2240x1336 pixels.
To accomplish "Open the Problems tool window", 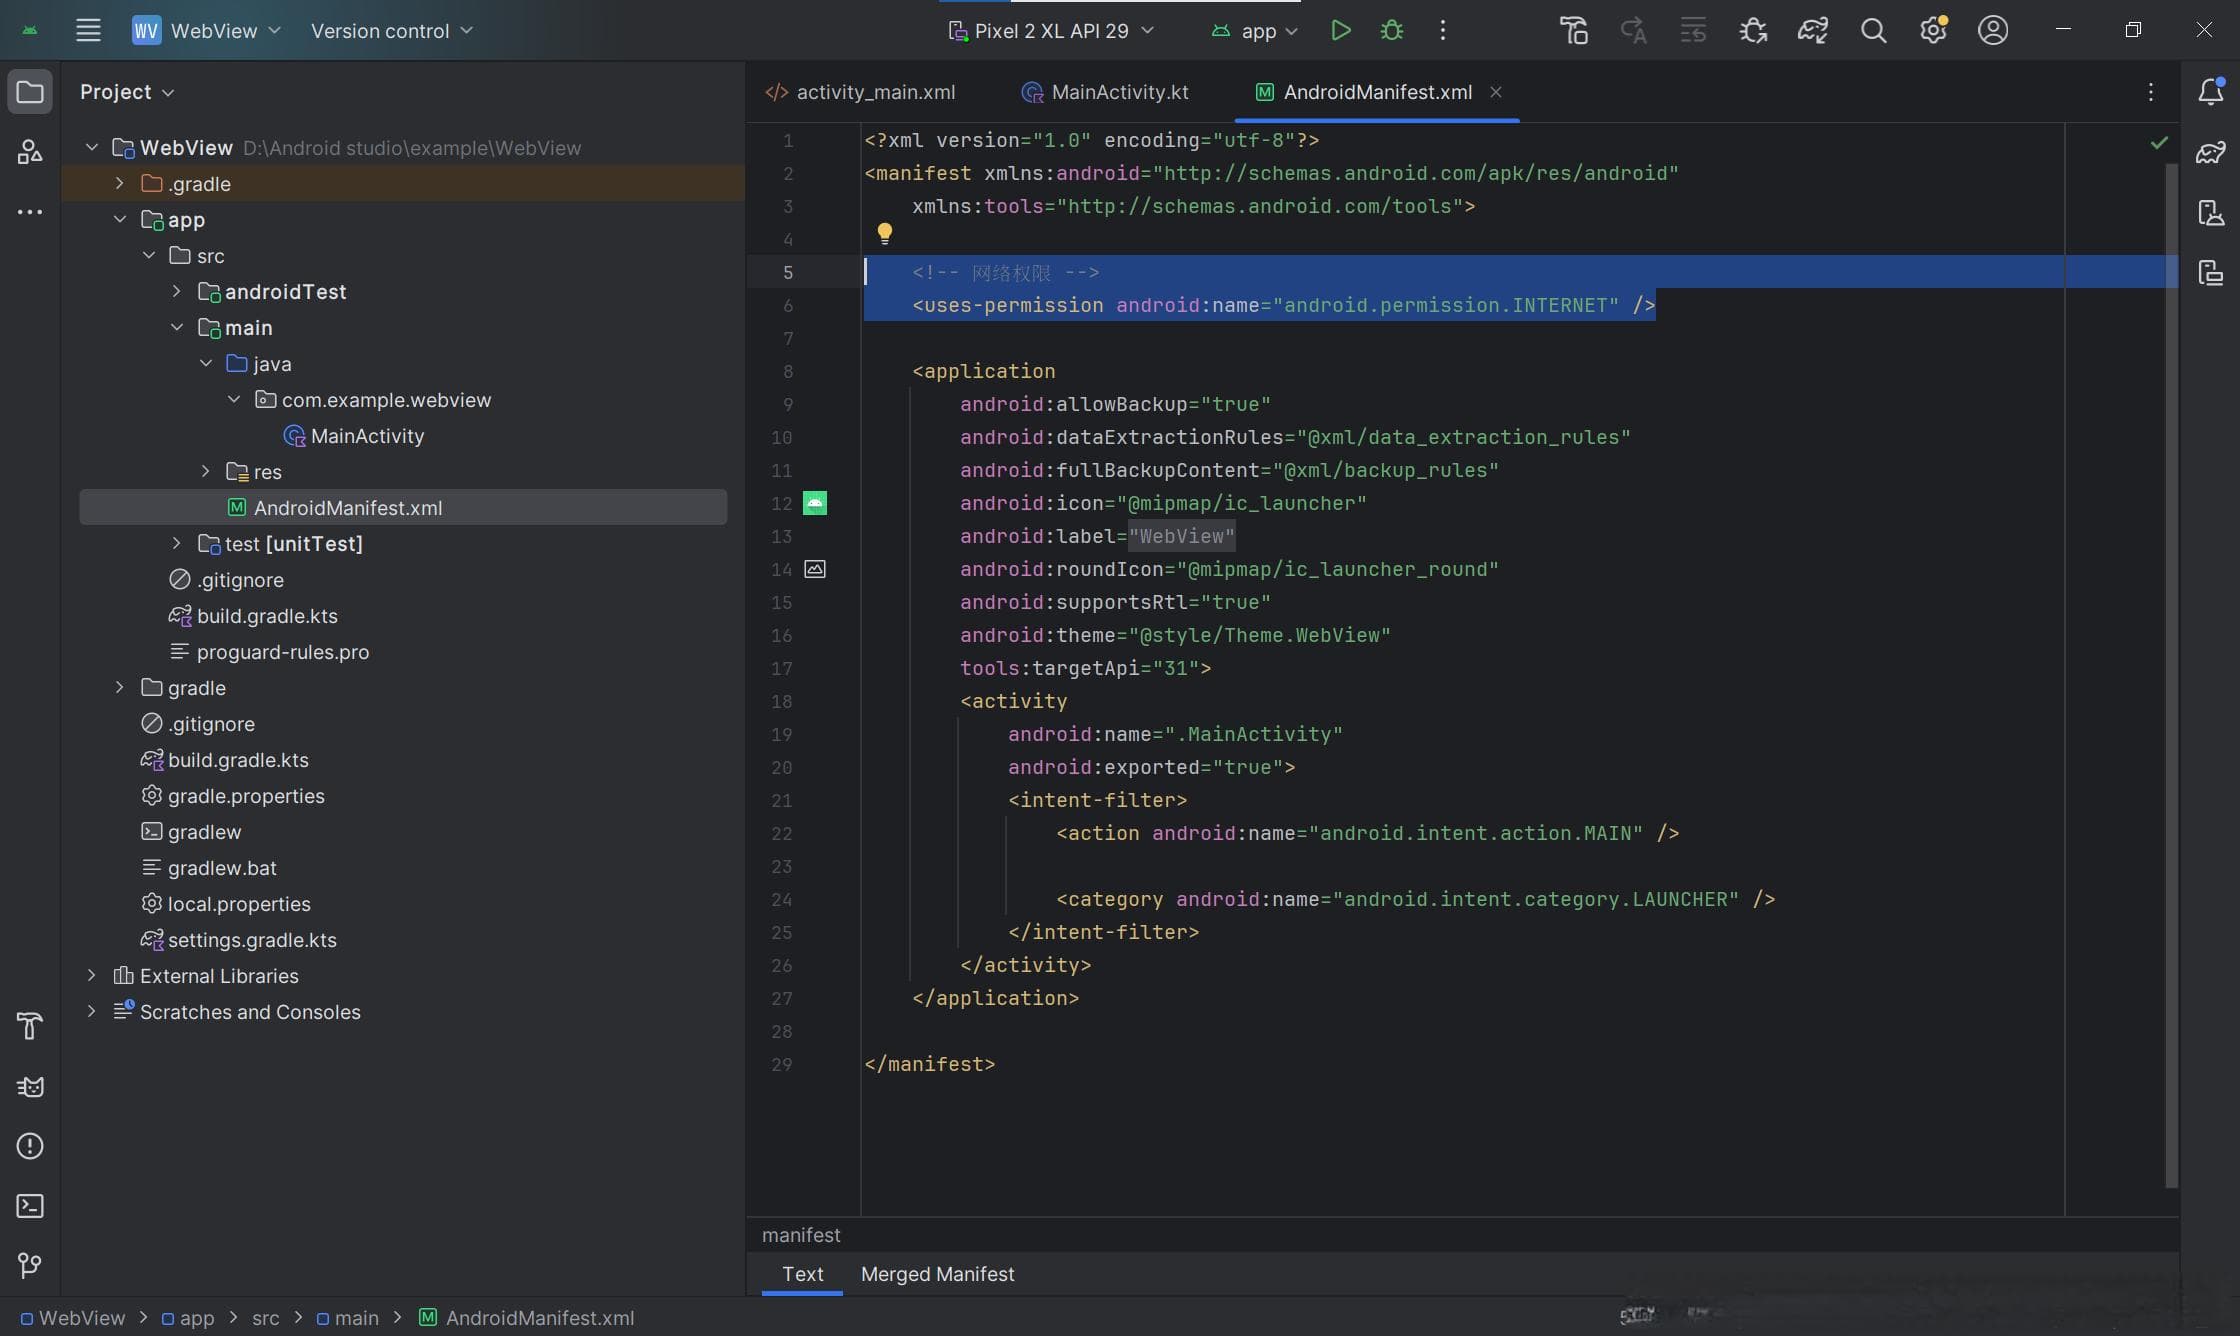I will 30,1146.
